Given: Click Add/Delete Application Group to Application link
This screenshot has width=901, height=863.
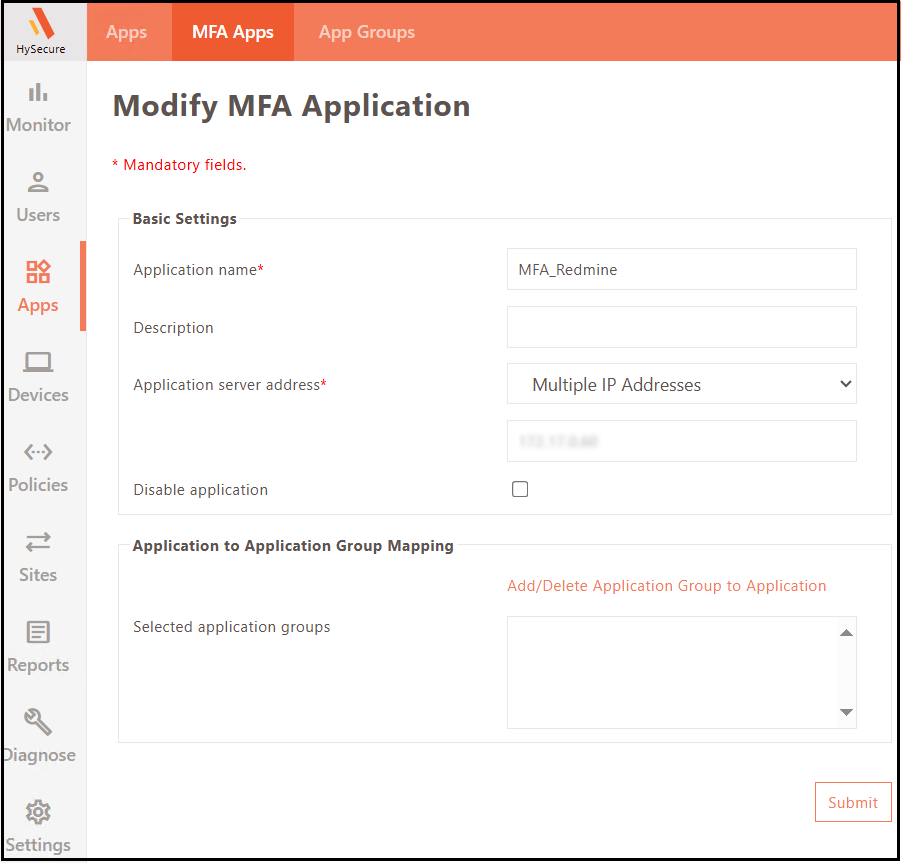Looking at the screenshot, I should (x=666, y=586).
